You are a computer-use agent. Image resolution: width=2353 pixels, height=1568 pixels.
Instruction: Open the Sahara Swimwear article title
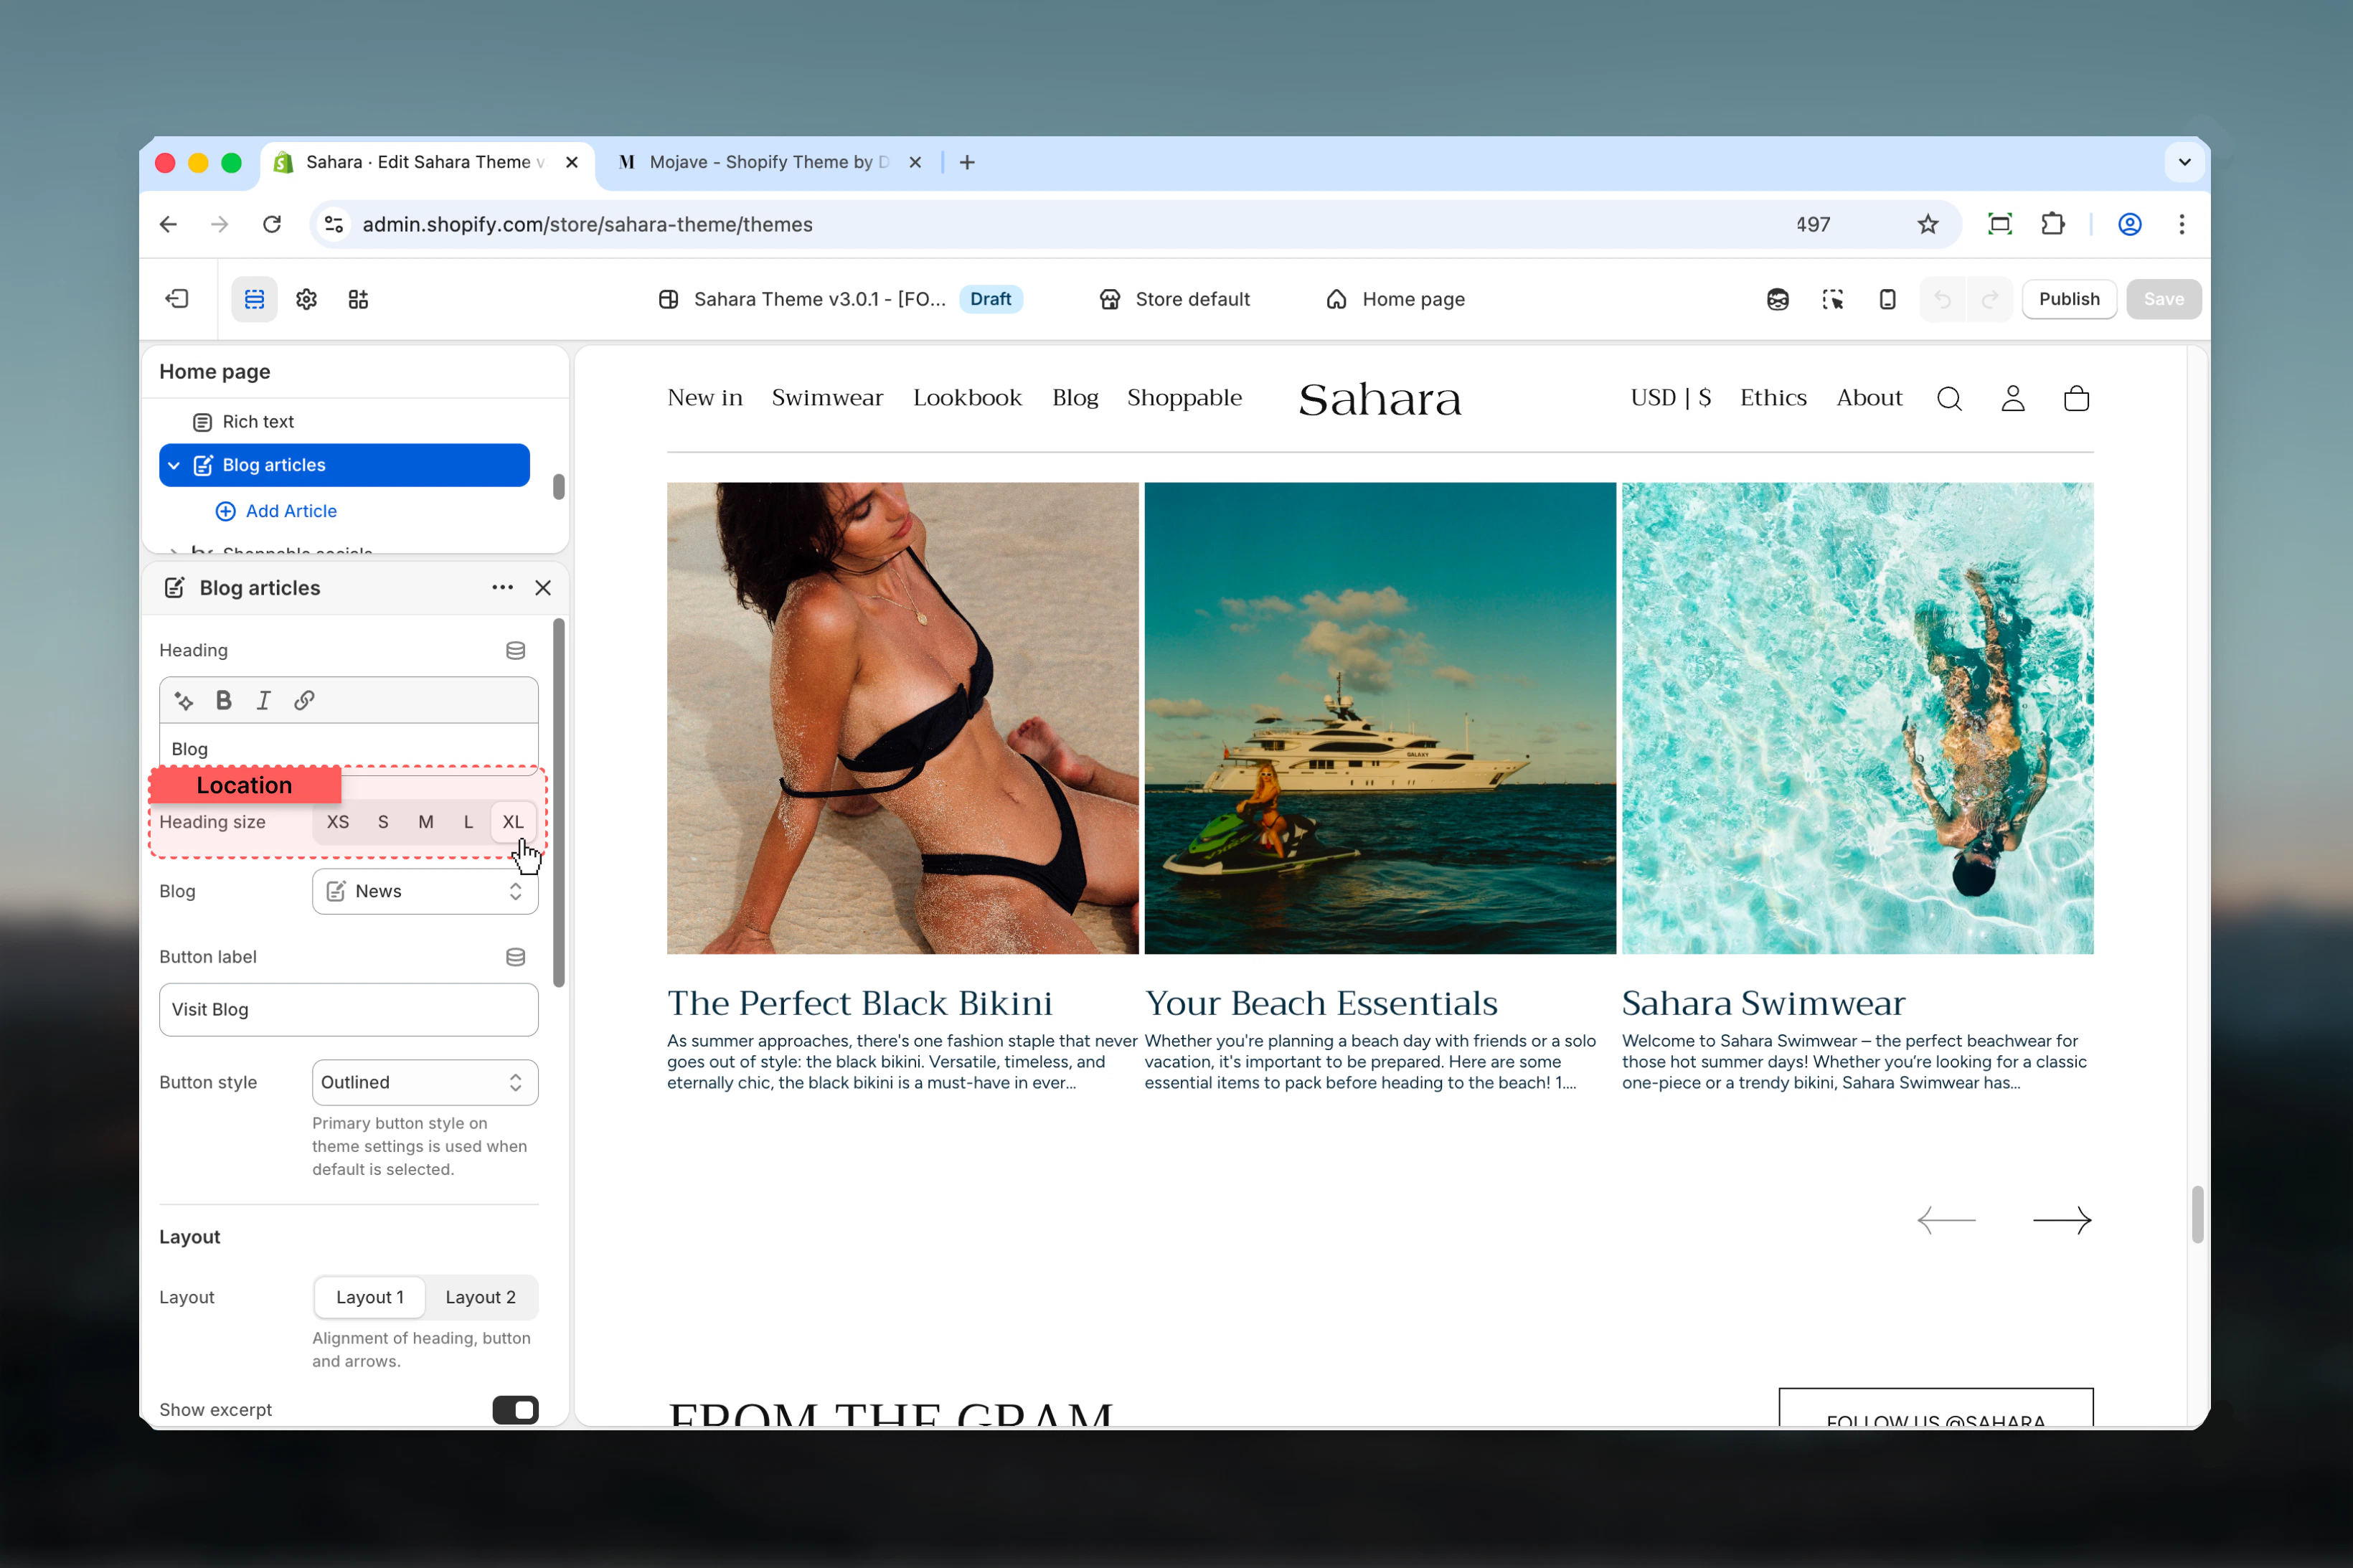coord(1763,1003)
